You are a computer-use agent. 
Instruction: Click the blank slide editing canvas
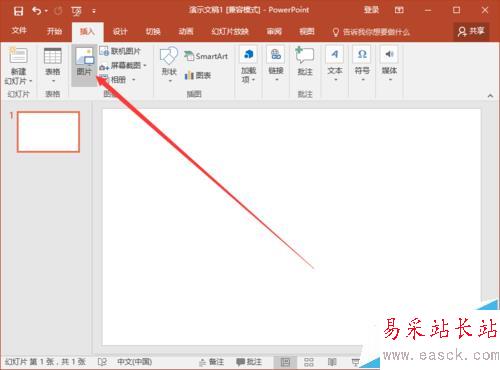point(291,227)
